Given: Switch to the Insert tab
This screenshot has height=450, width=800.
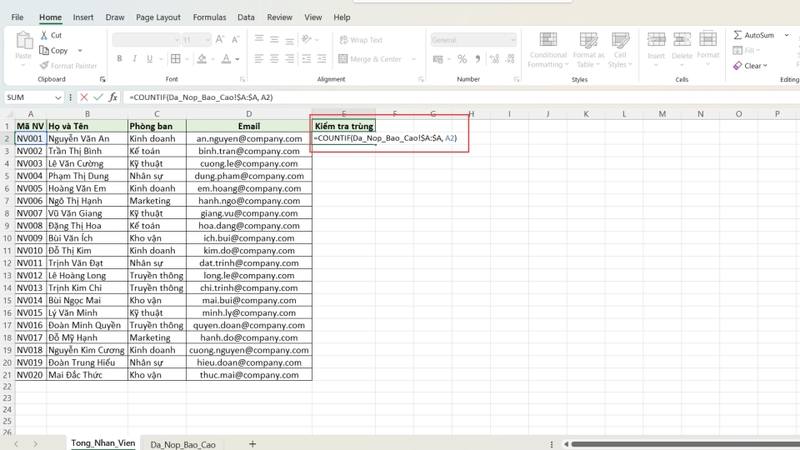Looking at the screenshot, I should tap(83, 17).
